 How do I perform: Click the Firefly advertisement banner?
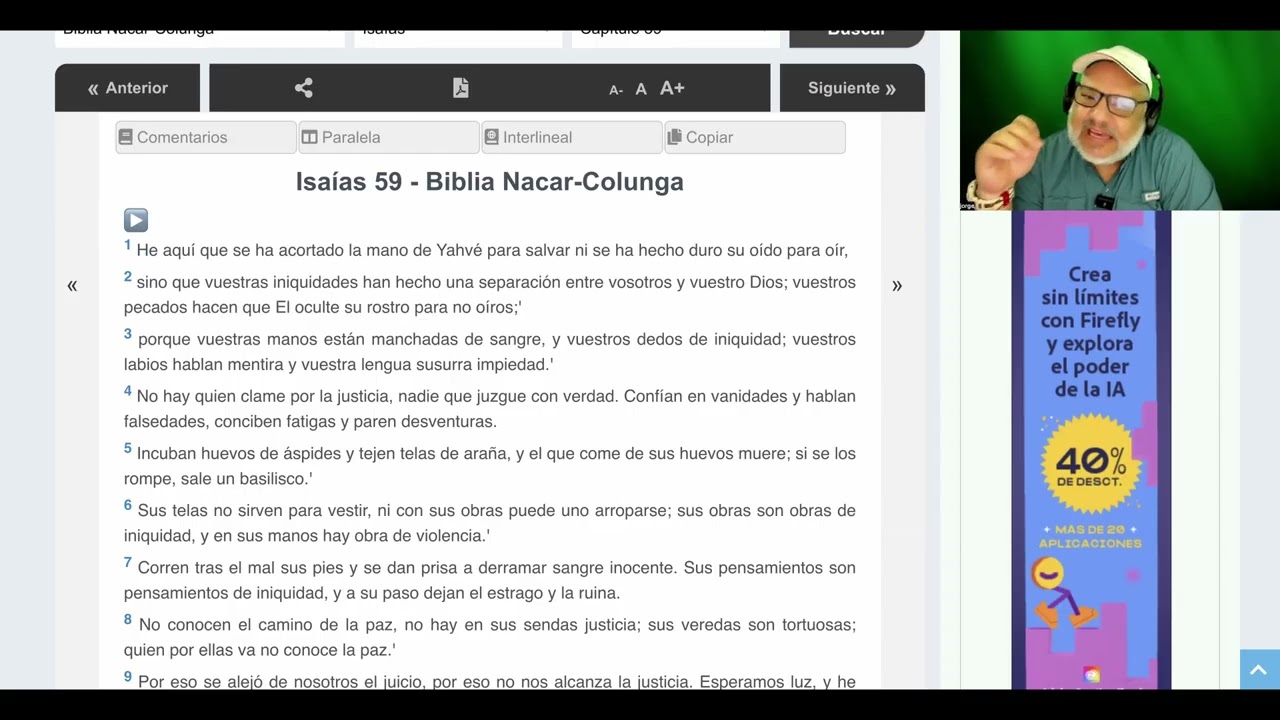[1091, 450]
